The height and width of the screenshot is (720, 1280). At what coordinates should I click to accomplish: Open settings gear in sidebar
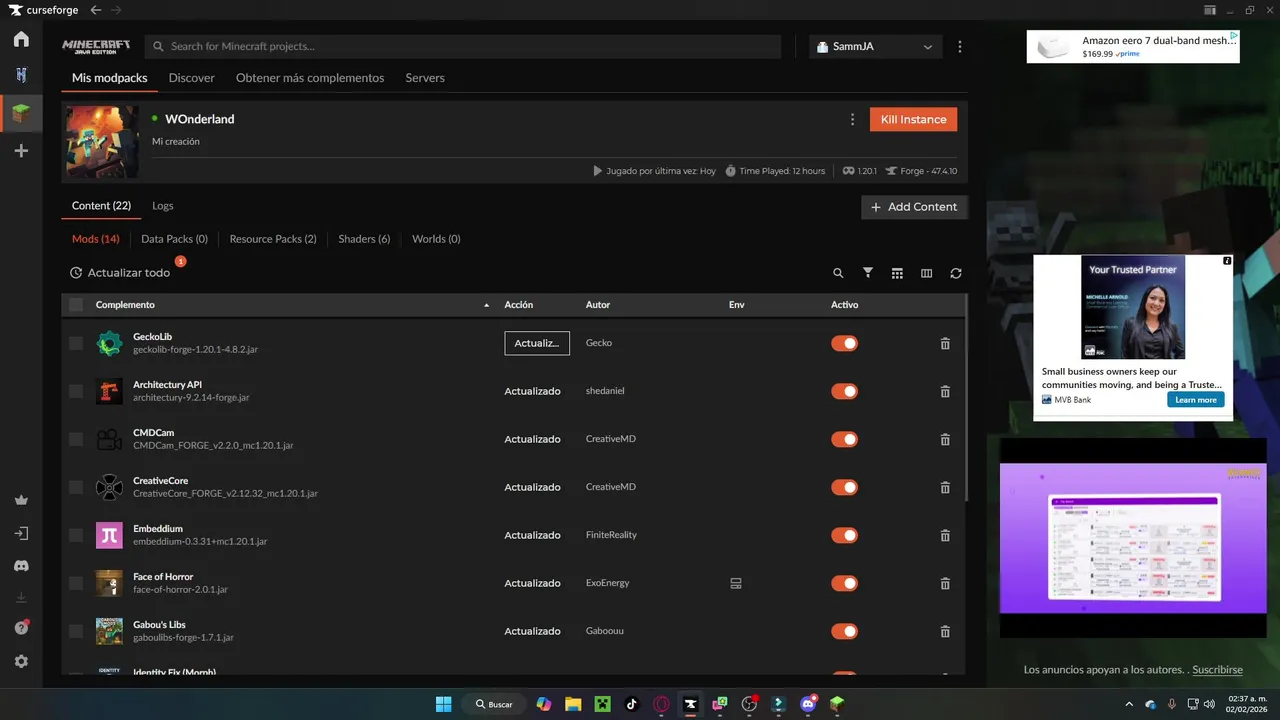(21, 662)
